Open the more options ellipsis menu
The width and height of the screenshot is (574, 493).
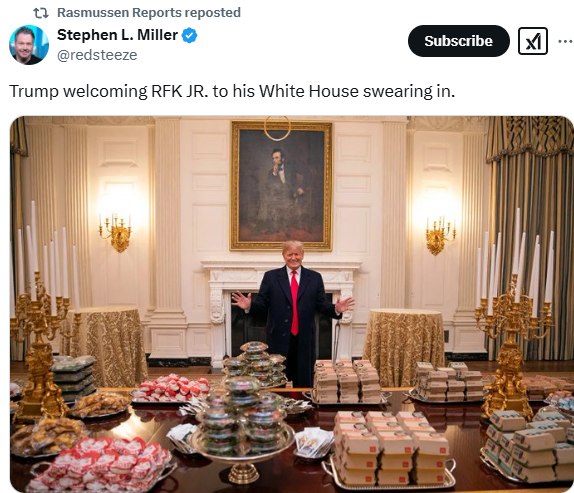(565, 41)
